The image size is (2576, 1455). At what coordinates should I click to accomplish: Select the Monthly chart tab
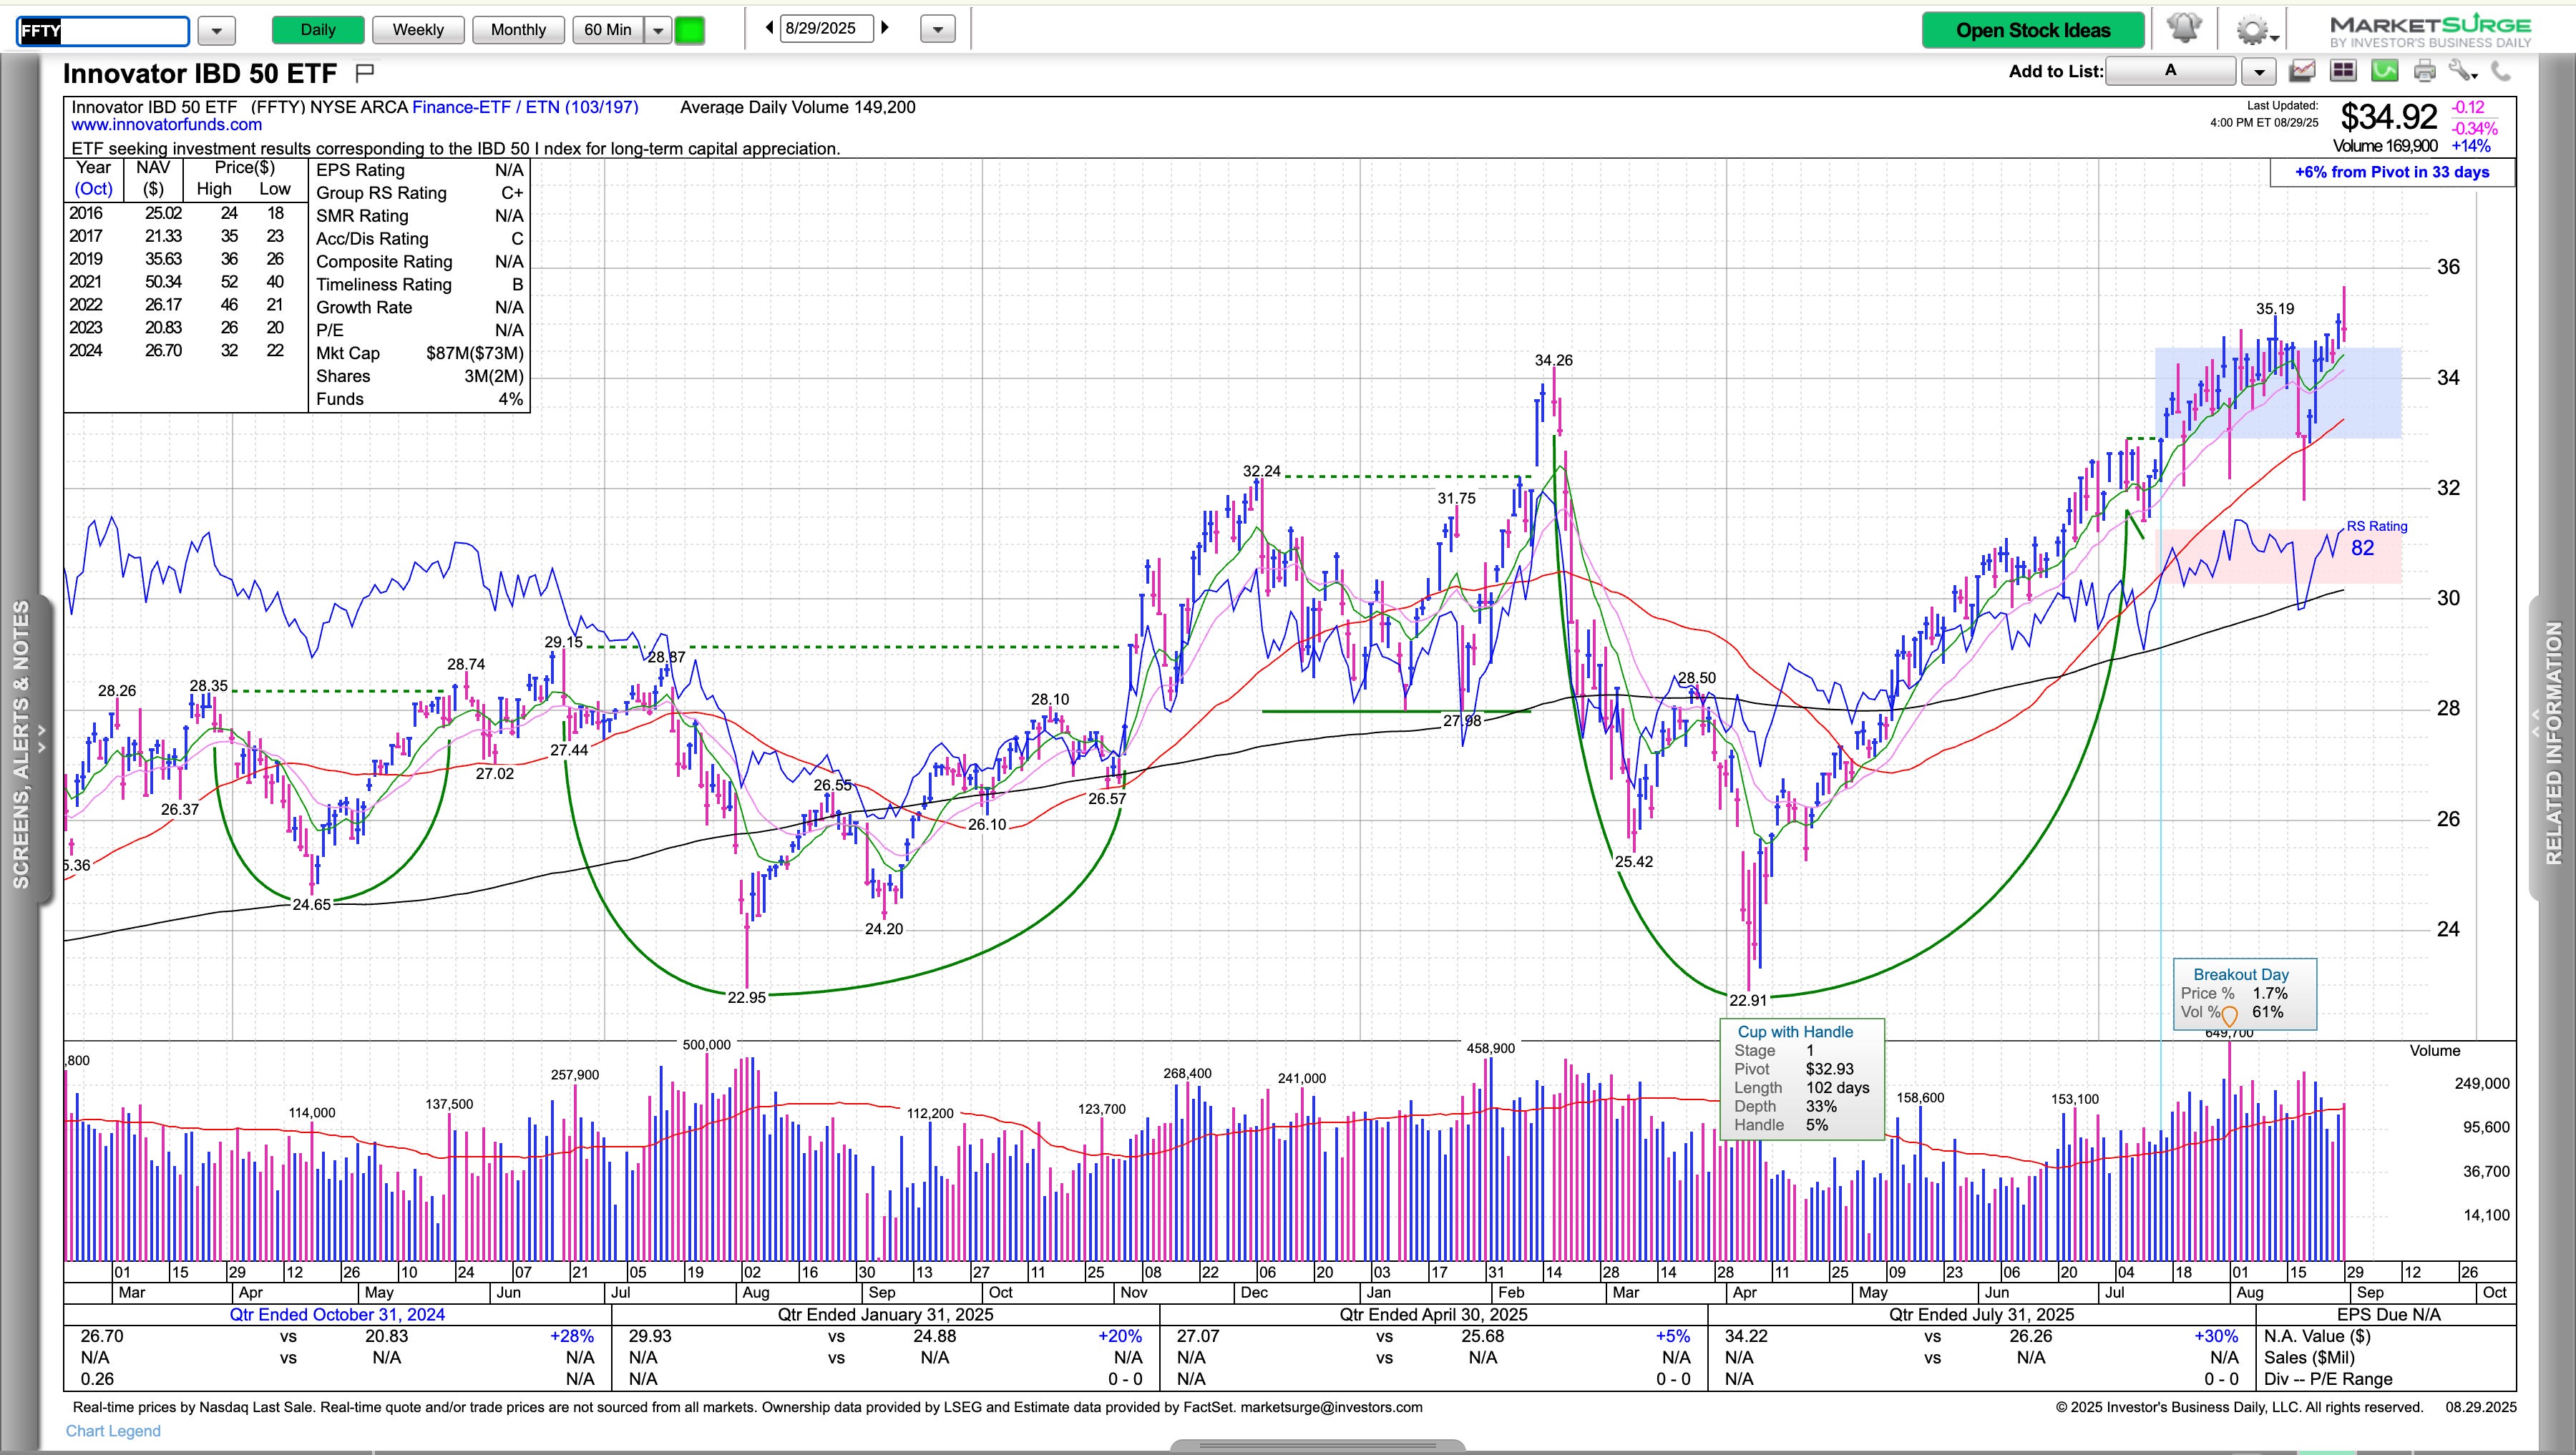click(x=518, y=30)
